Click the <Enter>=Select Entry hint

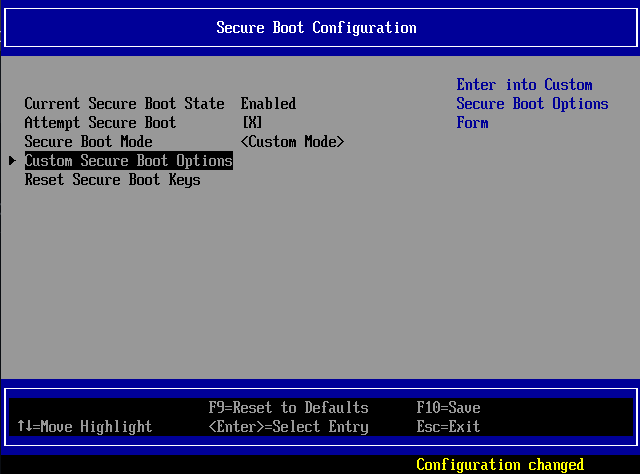[x=288, y=427]
